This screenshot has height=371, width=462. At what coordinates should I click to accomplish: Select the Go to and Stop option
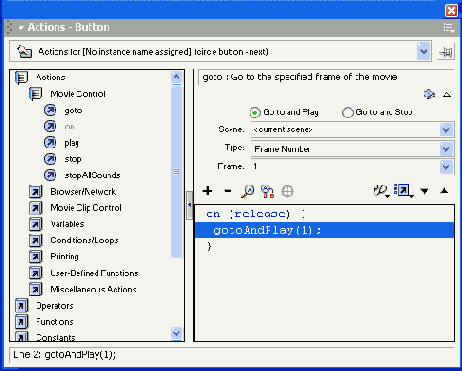[x=377, y=112]
